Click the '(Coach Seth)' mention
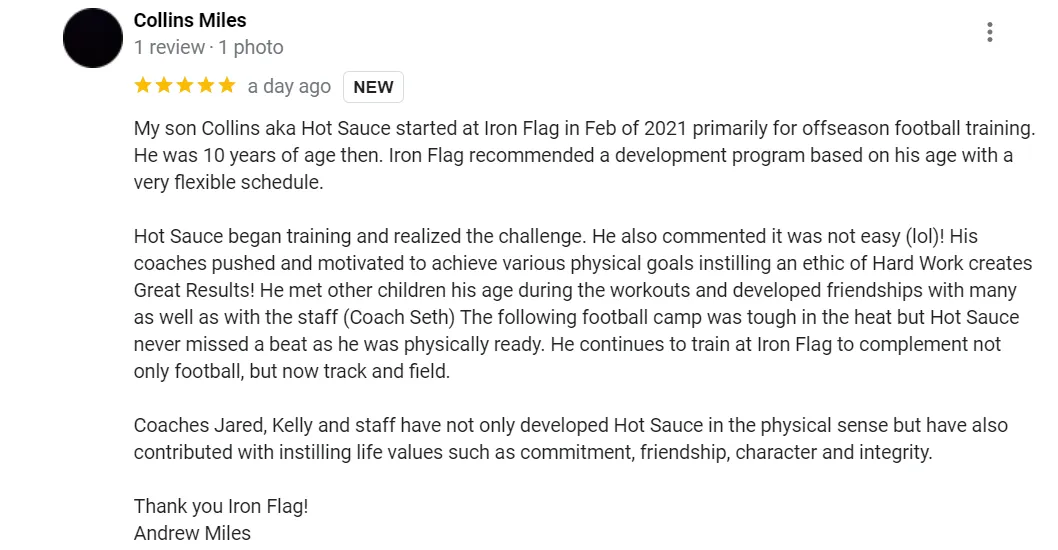1058x550 pixels. tap(402, 317)
